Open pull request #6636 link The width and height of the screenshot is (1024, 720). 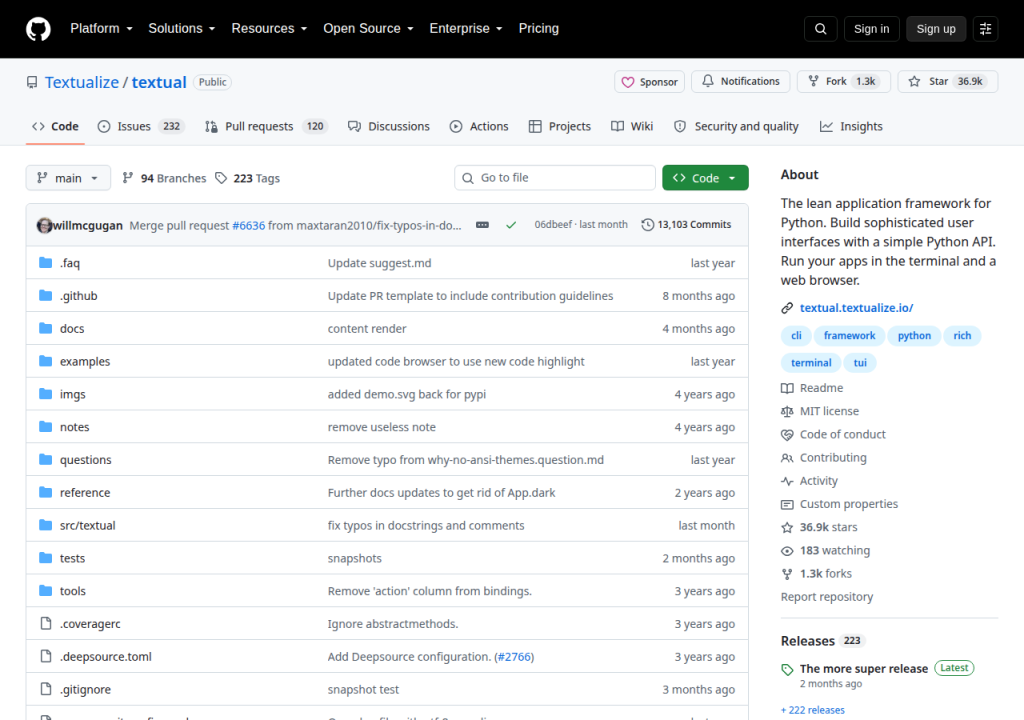pos(249,225)
